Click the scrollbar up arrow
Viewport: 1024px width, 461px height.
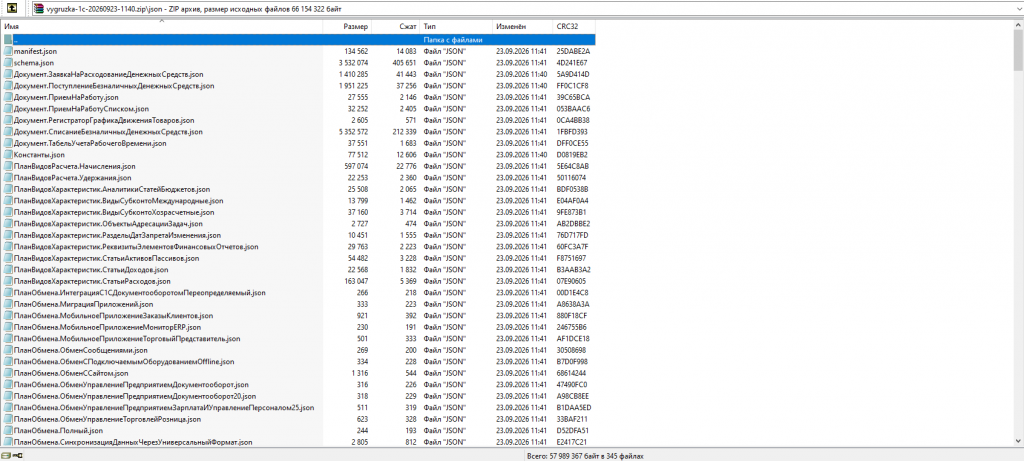pos(1018,26)
